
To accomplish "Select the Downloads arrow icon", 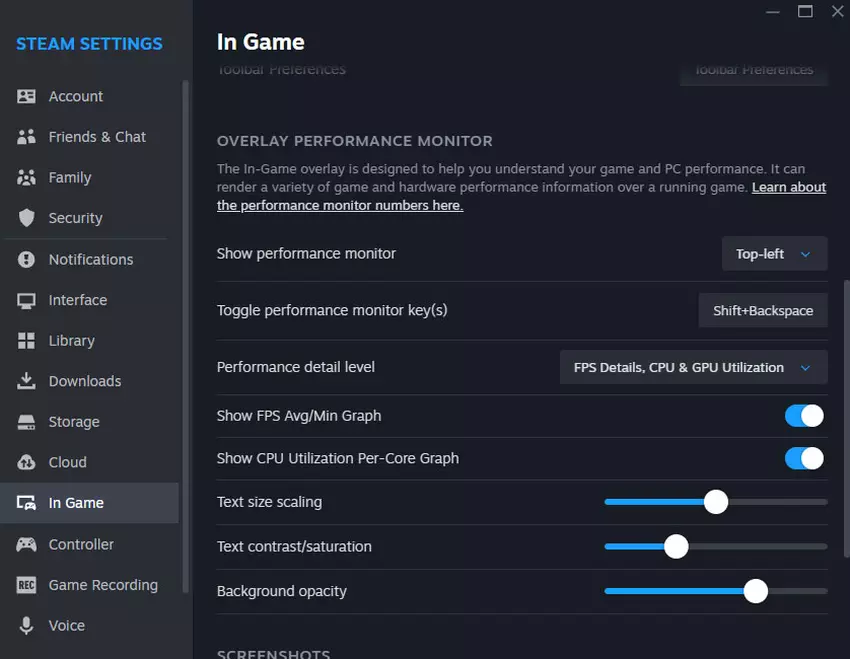I will coord(28,381).
